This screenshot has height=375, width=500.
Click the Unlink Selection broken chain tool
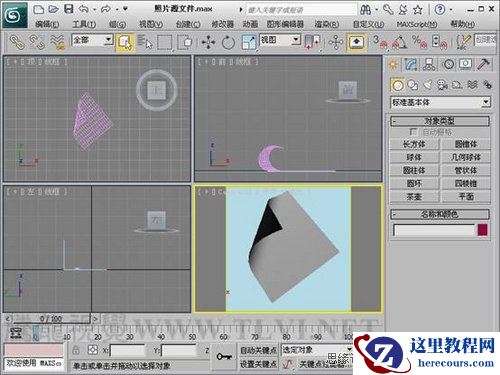37,42
